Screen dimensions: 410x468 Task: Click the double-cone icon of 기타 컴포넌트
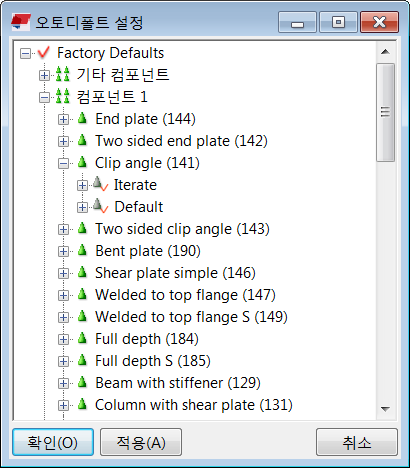63,74
